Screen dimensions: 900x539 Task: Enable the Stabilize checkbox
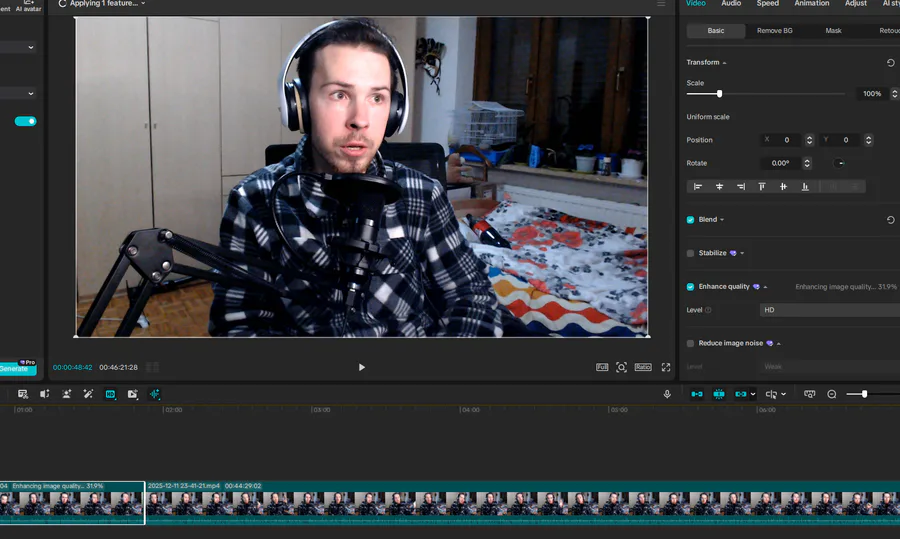(x=690, y=253)
